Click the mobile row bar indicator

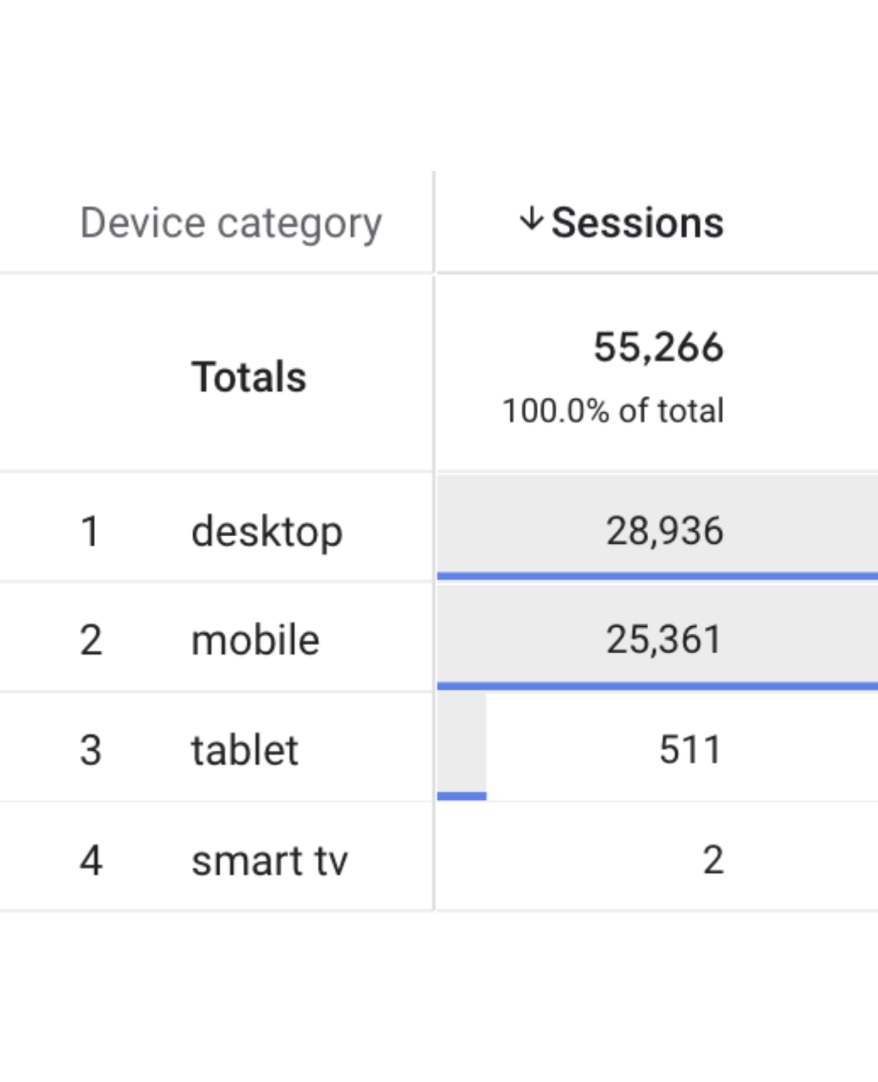click(x=655, y=685)
